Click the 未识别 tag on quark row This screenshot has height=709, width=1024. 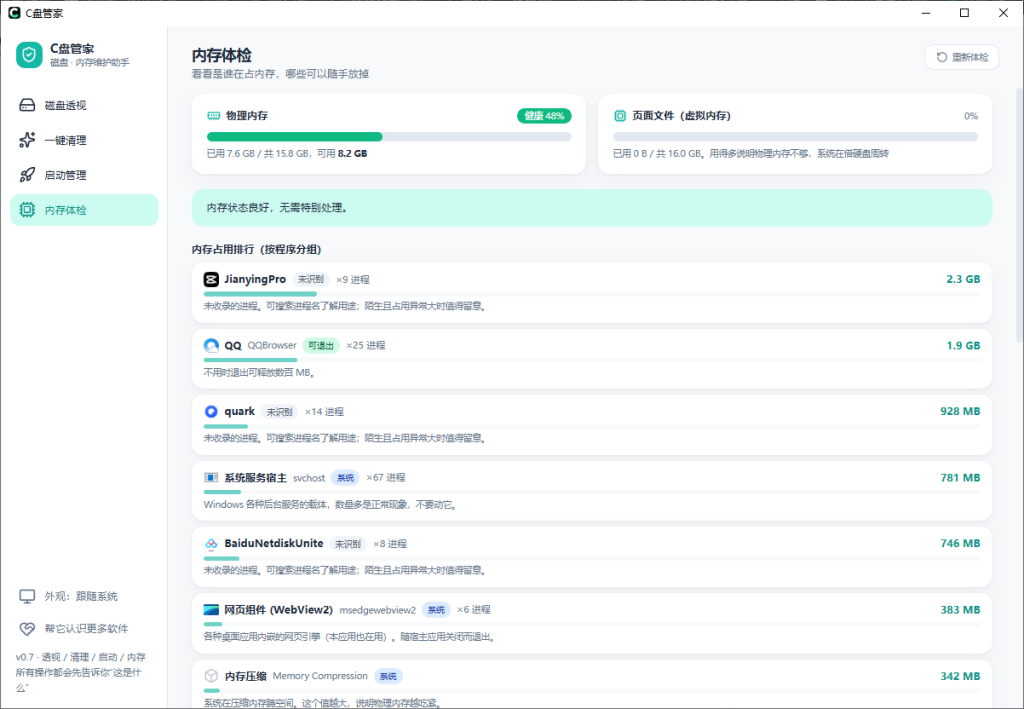point(280,412)
